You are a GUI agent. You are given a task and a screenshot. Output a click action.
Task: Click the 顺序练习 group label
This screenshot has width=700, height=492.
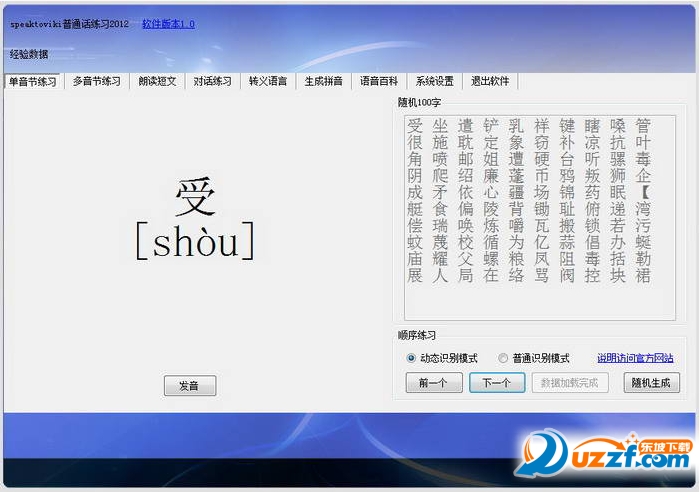(417, 335)
